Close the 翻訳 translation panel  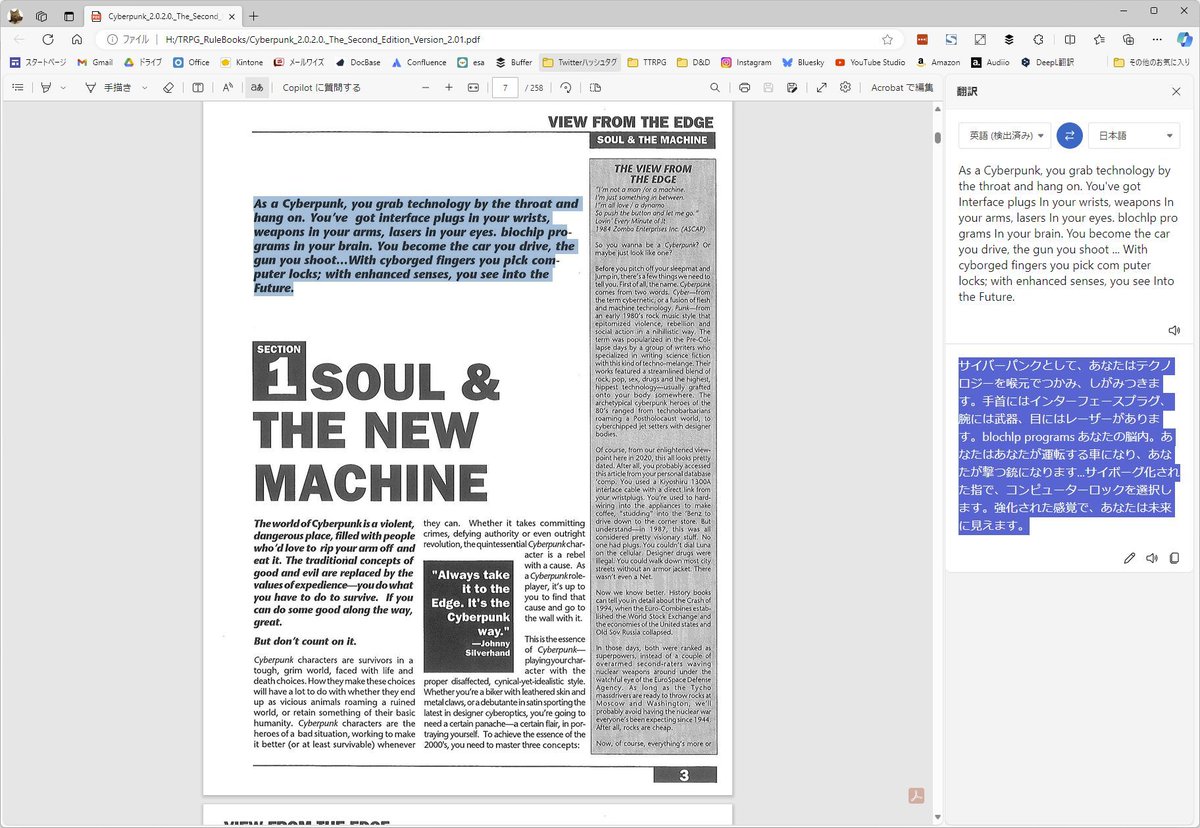(1176, 91)
